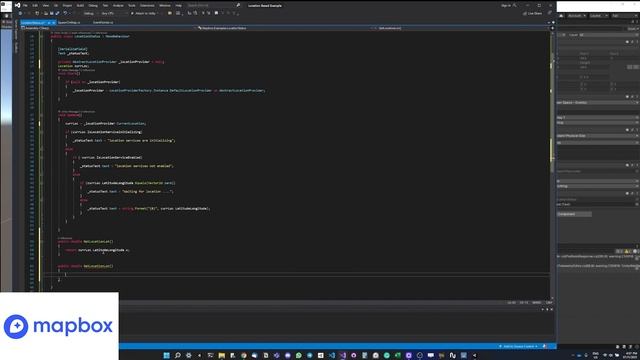640x360 pixels.
Task: Open Unity's Layout dropdown
Action: click(624, 16)
